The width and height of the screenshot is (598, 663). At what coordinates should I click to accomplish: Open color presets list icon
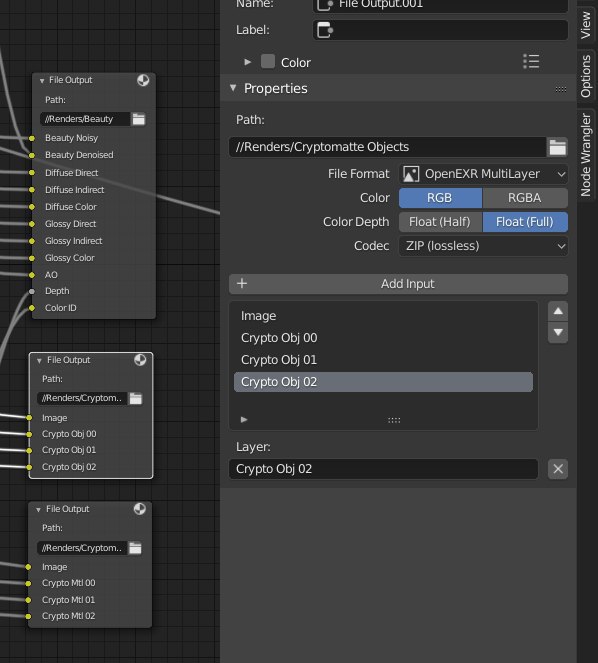531,62
